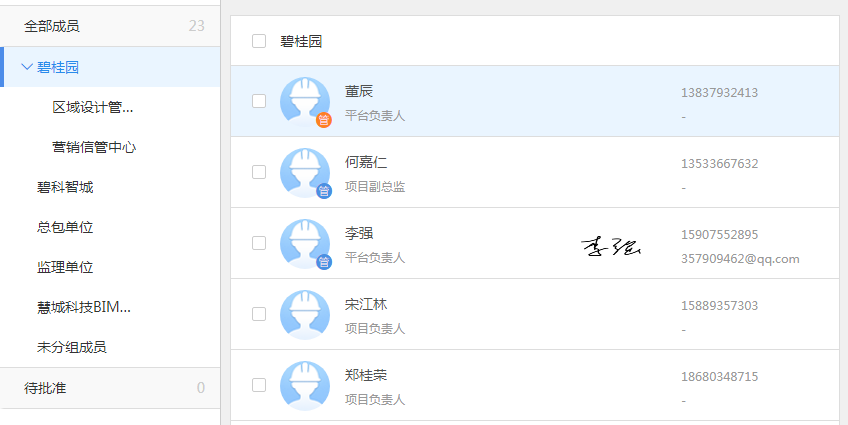Click 郑桂荣's helmet avatar icon
The width and height of the screenshot is (848, 425).
click(x=304, y=384)
